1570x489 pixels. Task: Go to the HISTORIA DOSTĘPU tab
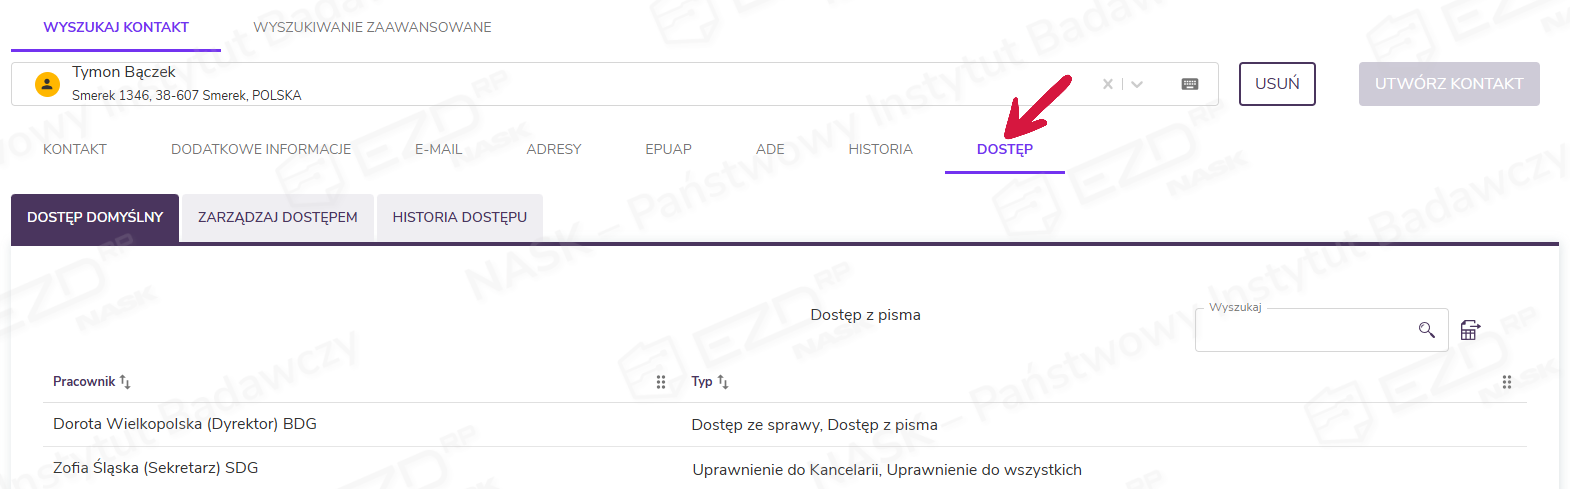459,217
